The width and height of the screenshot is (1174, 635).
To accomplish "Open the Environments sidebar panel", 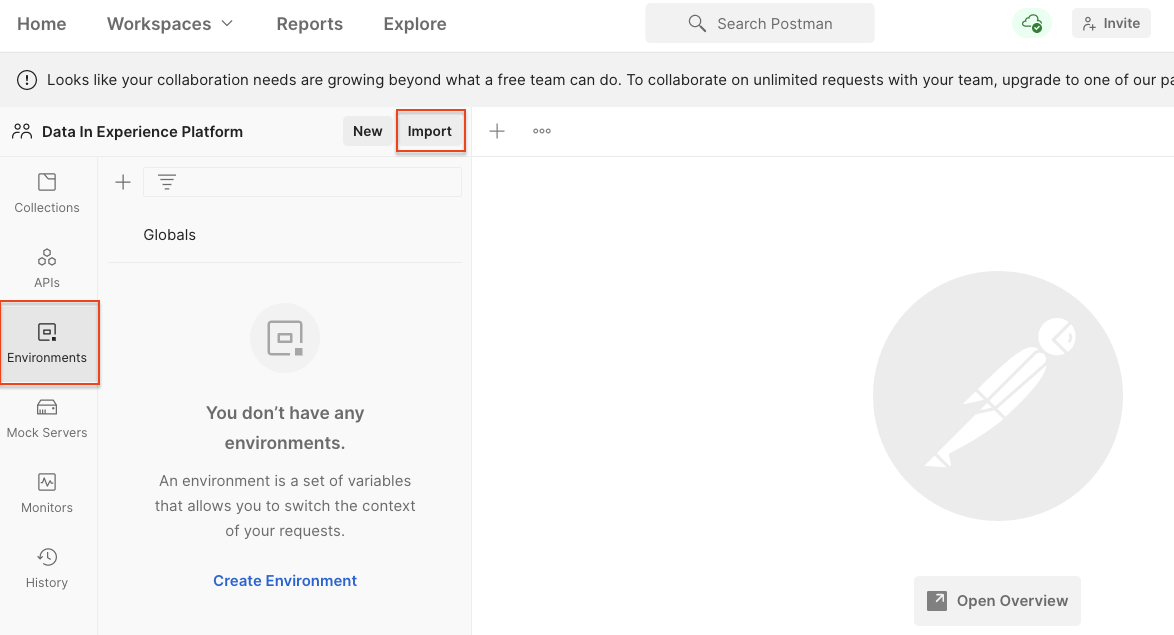I will pos(47,343).
